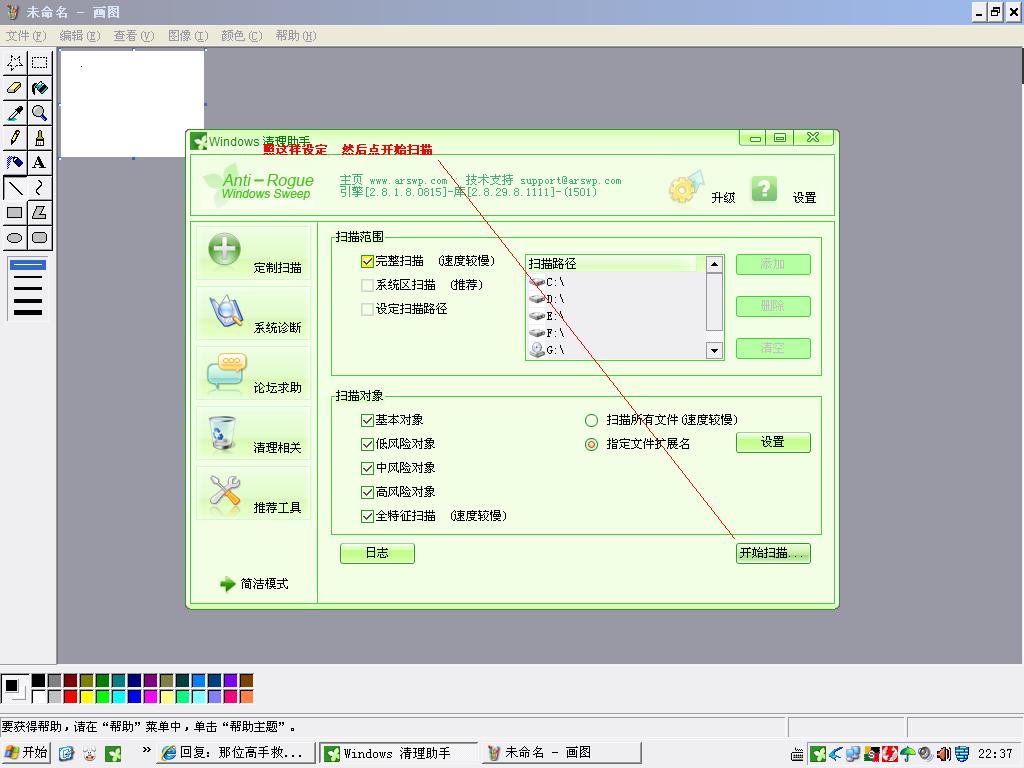
Task: Click scan path list scroll-up arrow
Action: pyautogui.click(x=714, y=264)
